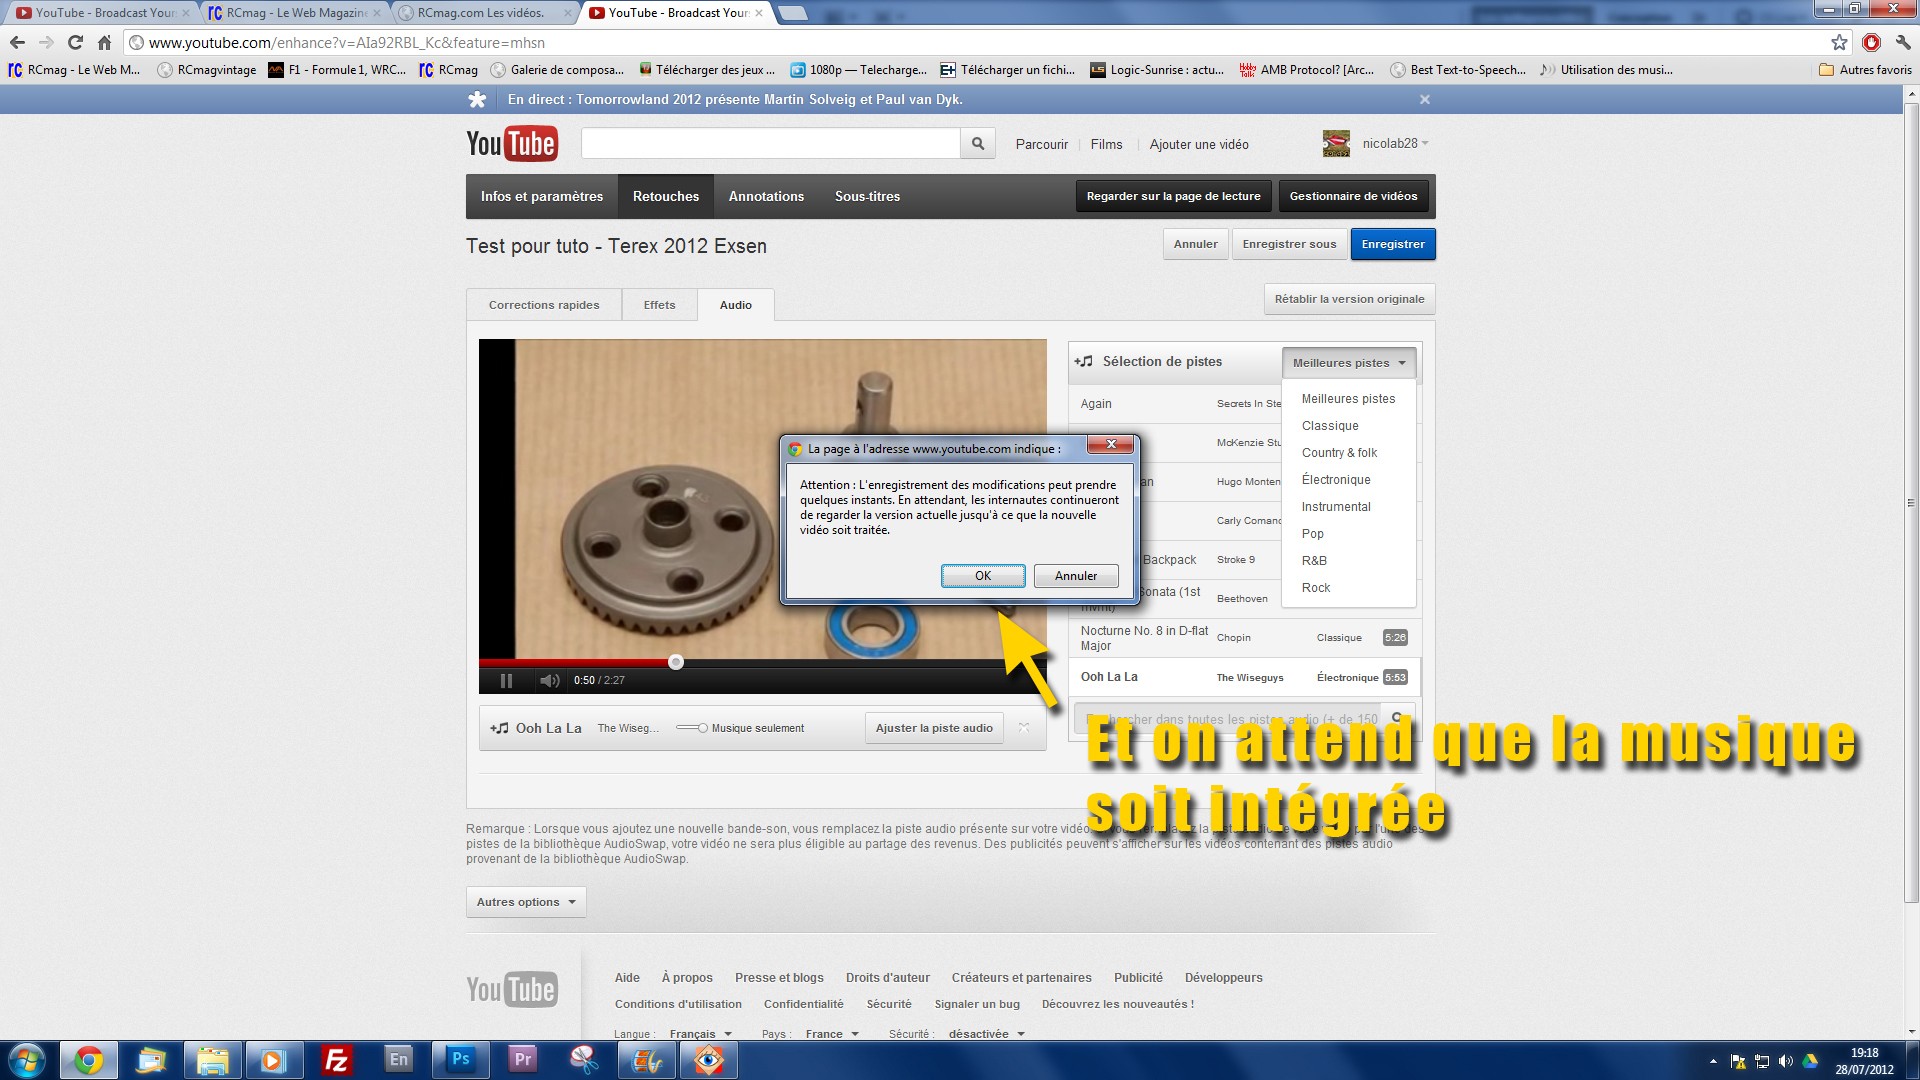Open the Meilleures pistes genre dropdown
Viewport: 1920px width, 1080px height.
click(x=1349, y=363)
